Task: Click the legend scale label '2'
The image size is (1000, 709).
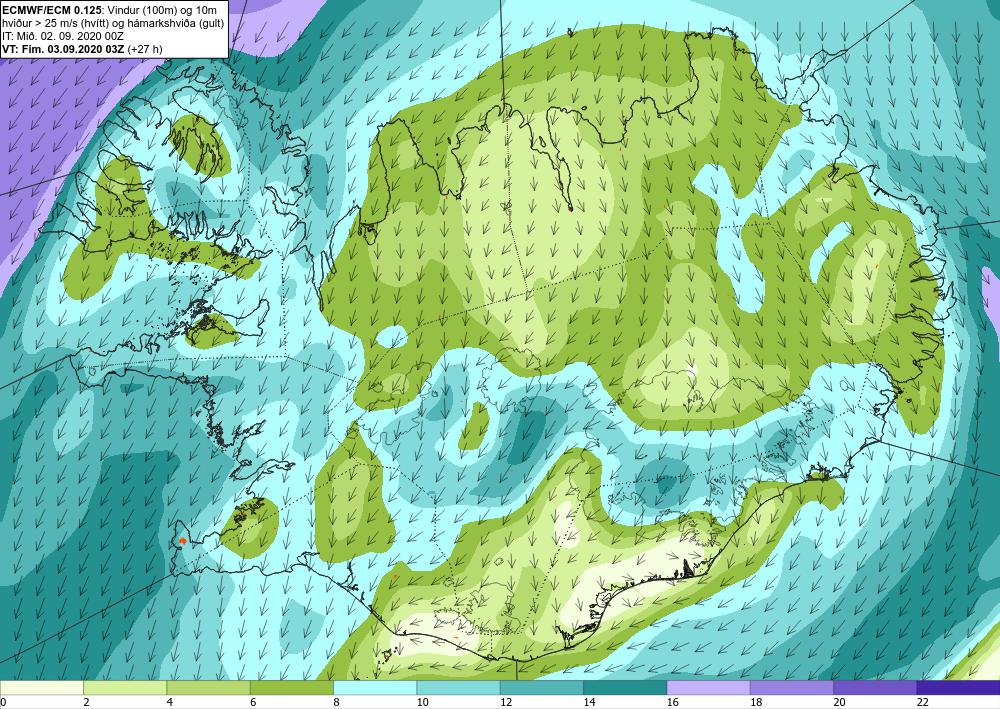Action: click(x=86, y=703)
